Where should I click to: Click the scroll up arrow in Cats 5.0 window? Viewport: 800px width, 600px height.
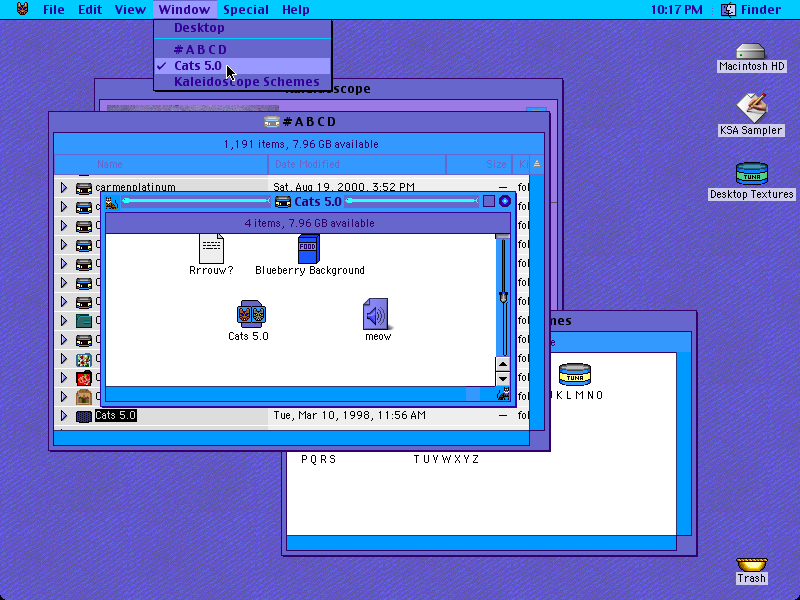click(503, 364)
